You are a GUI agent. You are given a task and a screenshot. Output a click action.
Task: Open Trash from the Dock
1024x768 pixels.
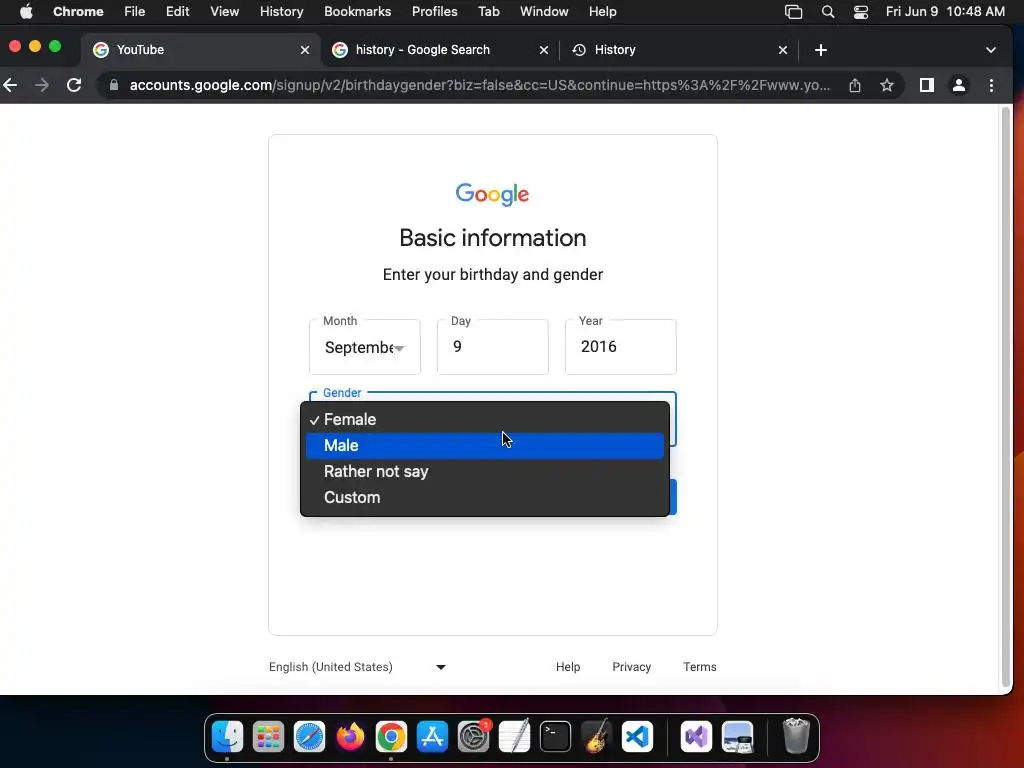coord(795,736)
